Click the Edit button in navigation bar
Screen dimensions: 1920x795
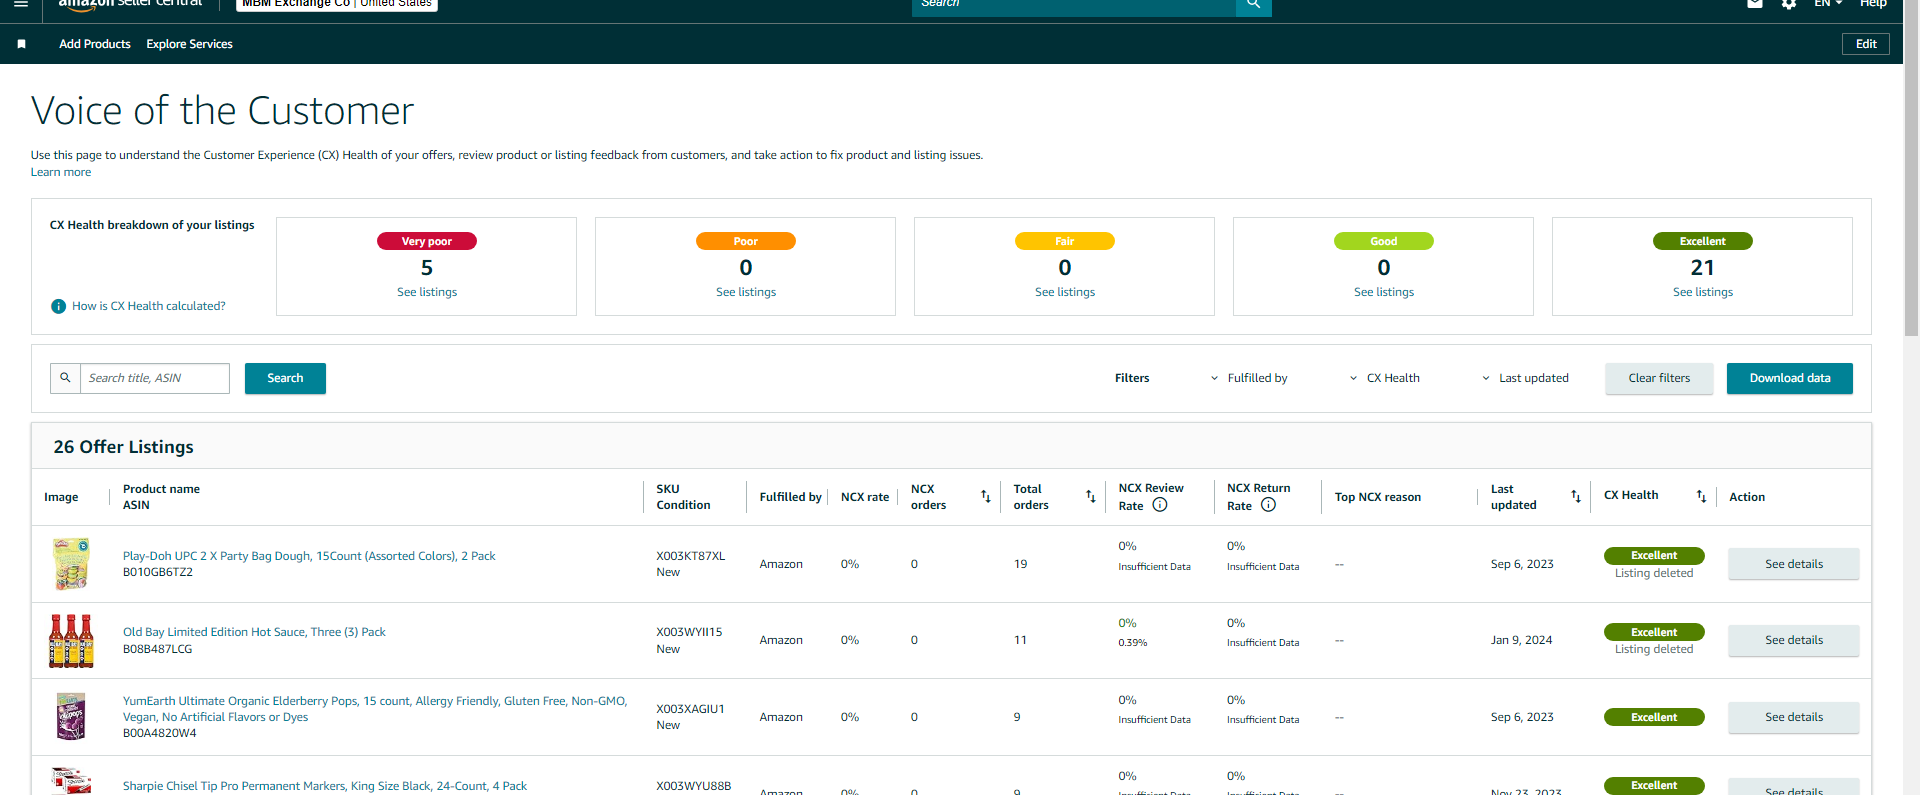[1866, 44]
